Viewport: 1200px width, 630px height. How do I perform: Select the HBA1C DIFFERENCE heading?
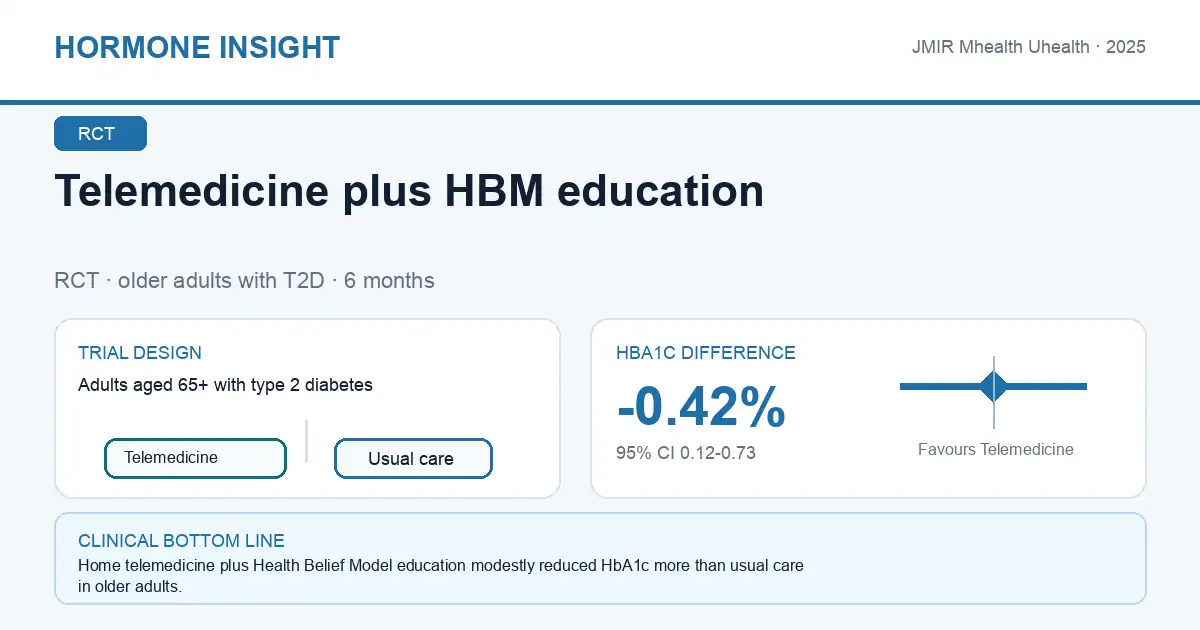(x=706, y=353)
